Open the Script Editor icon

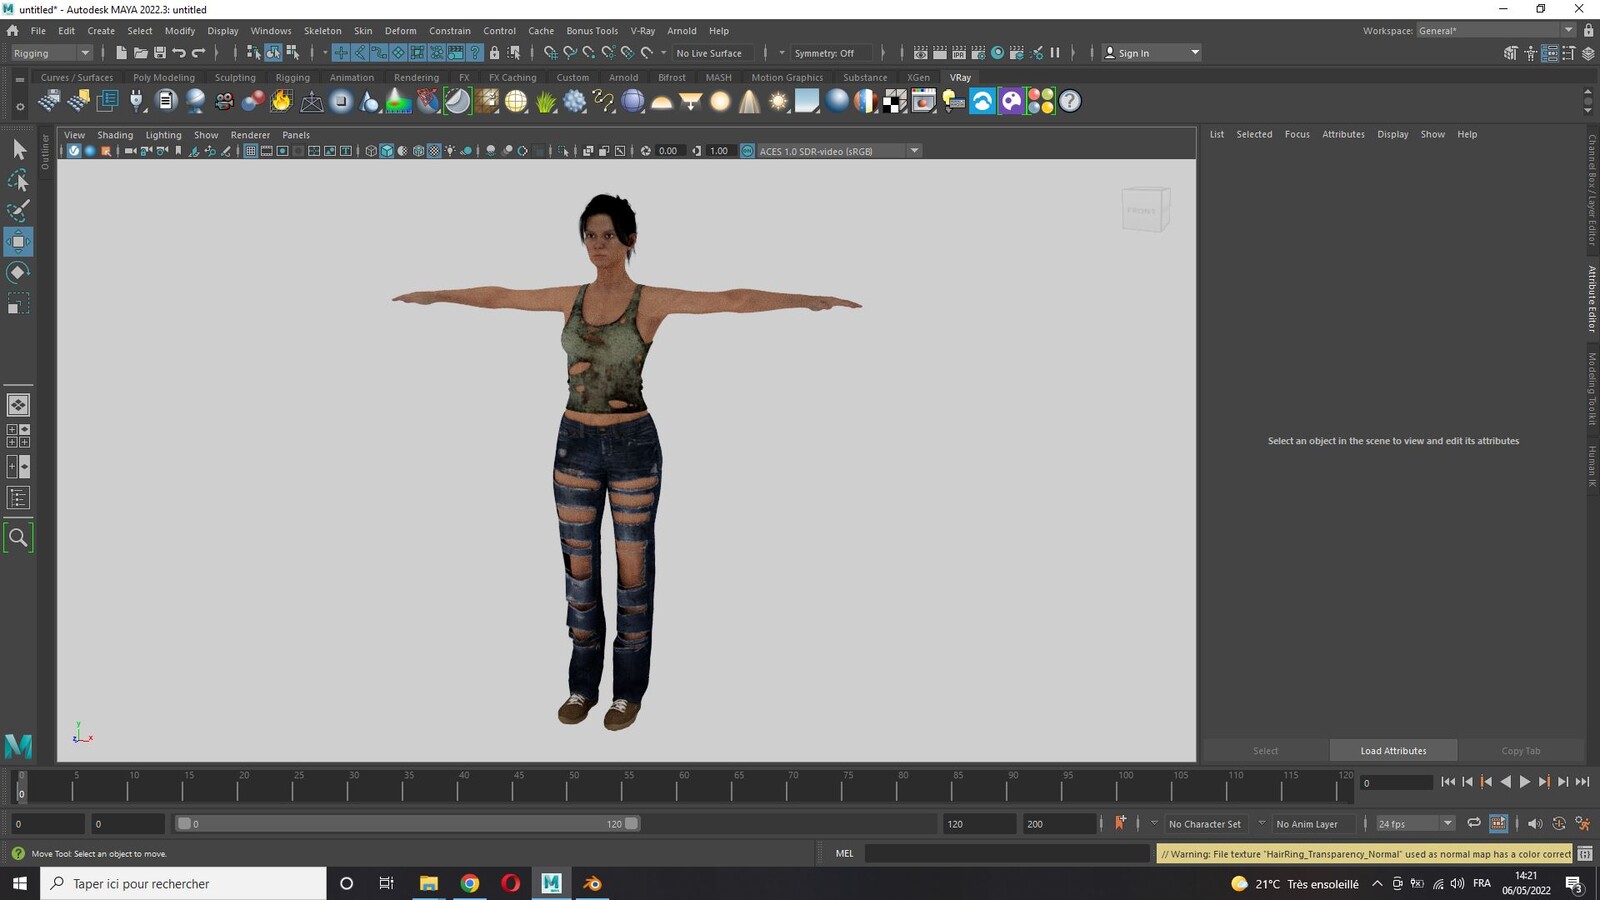point(1585,853)
